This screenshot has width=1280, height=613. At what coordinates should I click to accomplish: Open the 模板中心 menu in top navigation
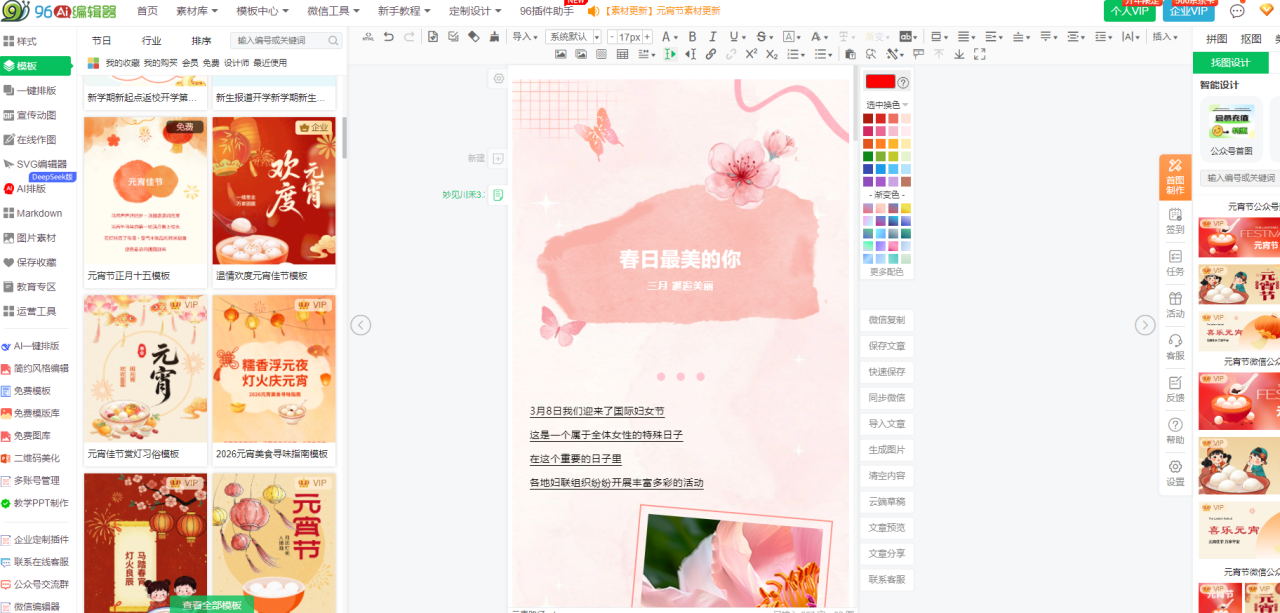coord(262,11)
